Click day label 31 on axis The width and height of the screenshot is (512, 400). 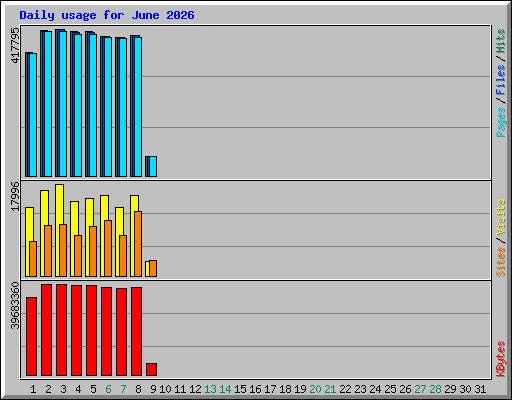pyautogui.click(x=480, y=389)
